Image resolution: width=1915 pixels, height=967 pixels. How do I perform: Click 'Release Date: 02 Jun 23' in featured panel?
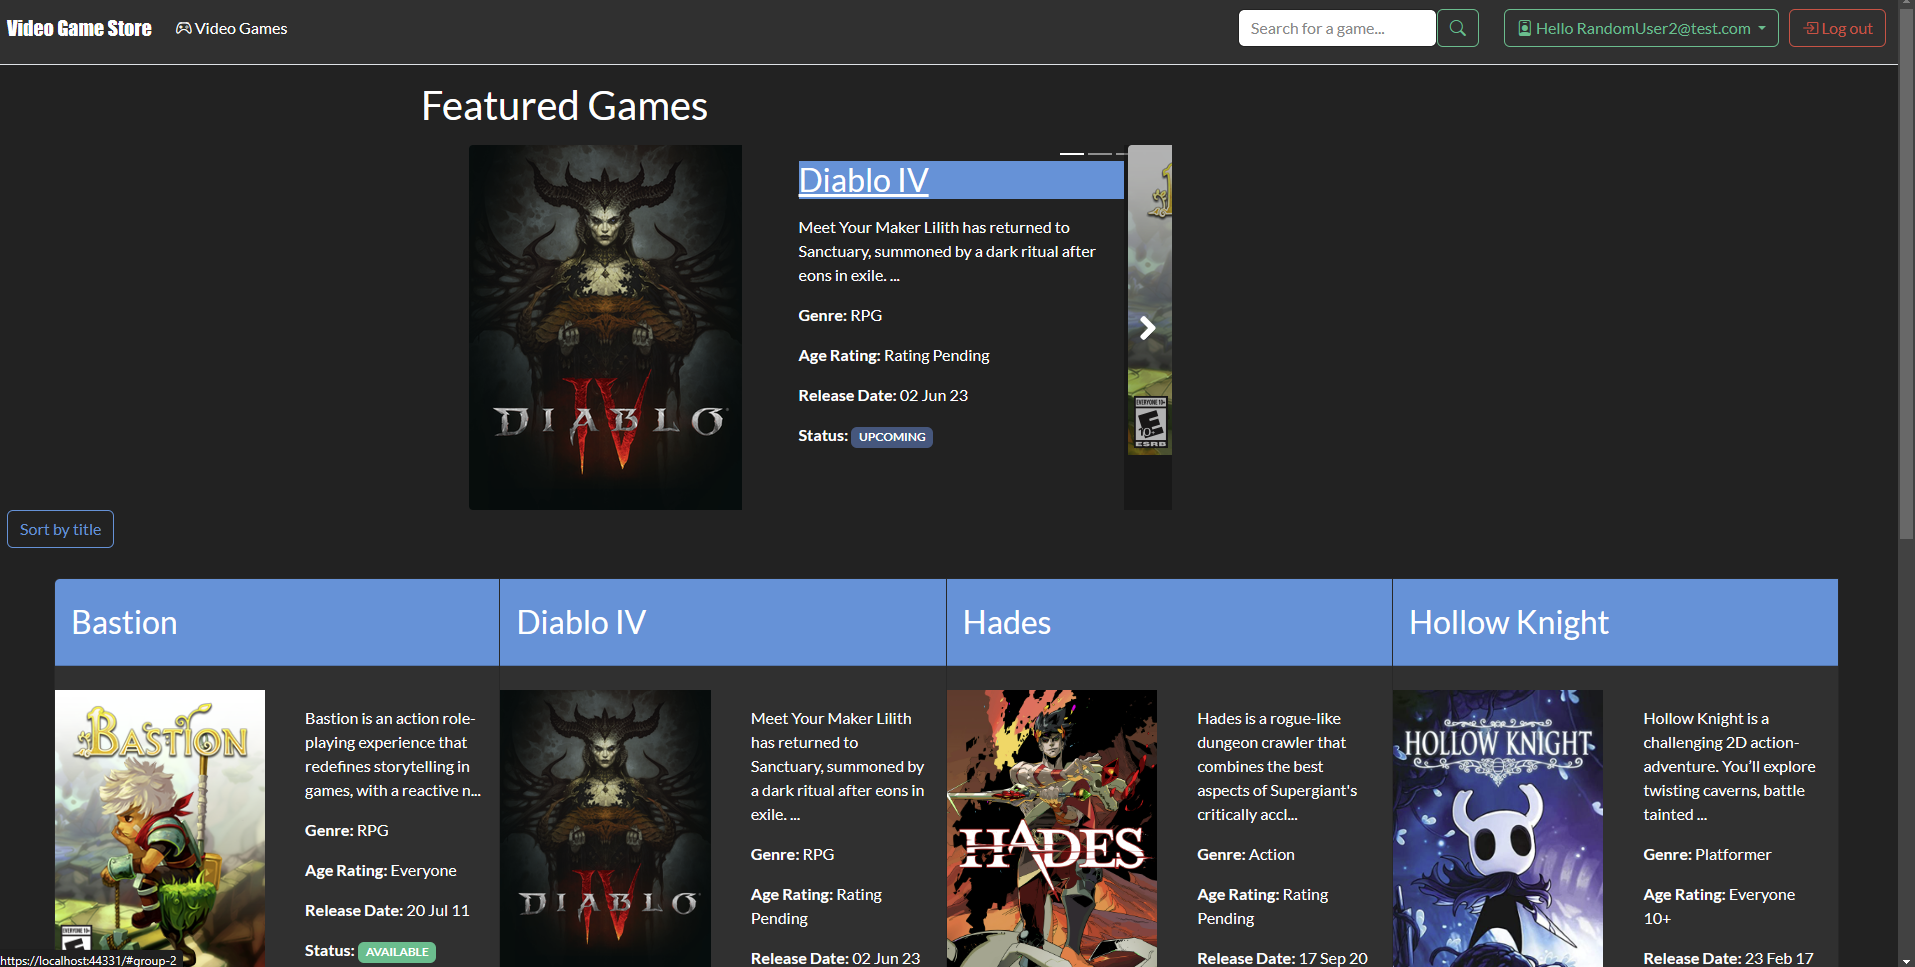point(883,395)
